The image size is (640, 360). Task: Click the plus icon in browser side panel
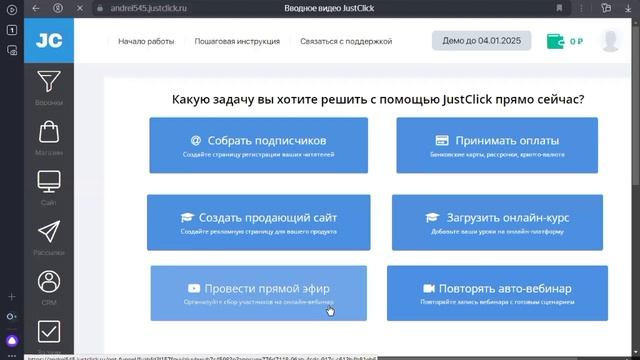12,297
